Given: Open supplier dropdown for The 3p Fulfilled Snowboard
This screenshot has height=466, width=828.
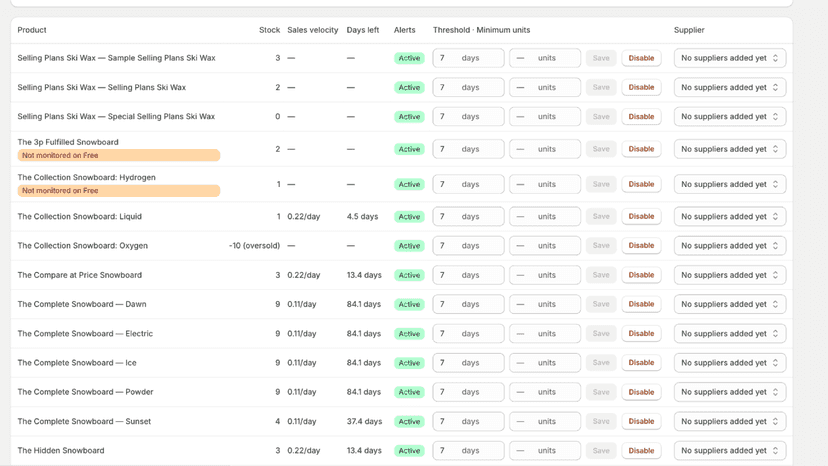Looking at the screenshot, I should coord(730,149).
